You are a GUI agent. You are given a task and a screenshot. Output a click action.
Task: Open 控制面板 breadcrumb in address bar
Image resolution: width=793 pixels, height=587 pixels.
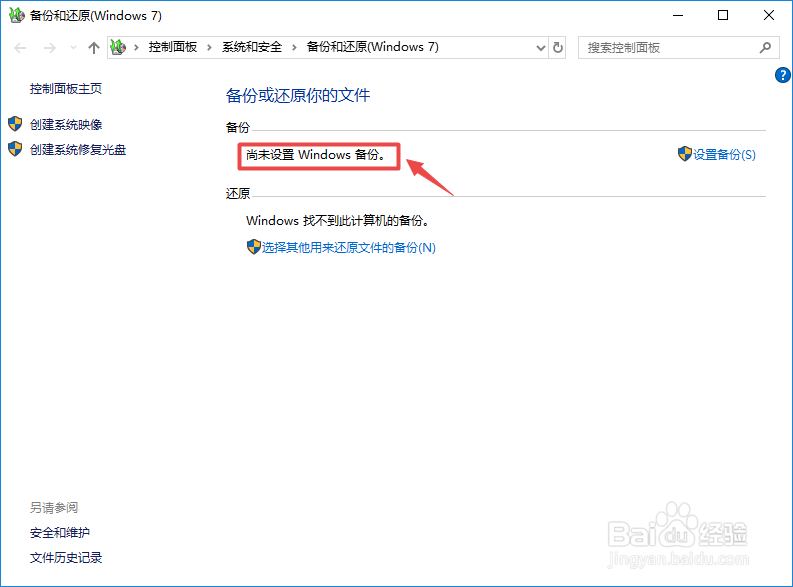coord(172,47)
